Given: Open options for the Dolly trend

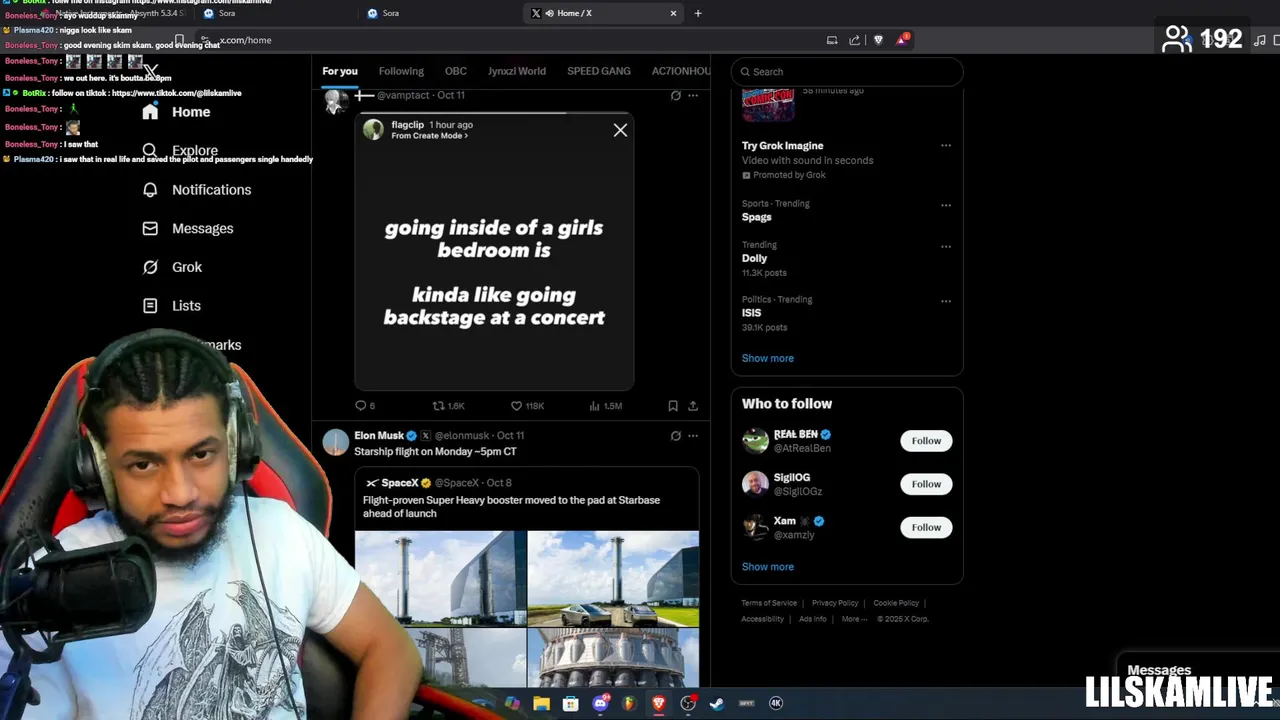Looking at the screenshot, I should (x=945, y=246).
